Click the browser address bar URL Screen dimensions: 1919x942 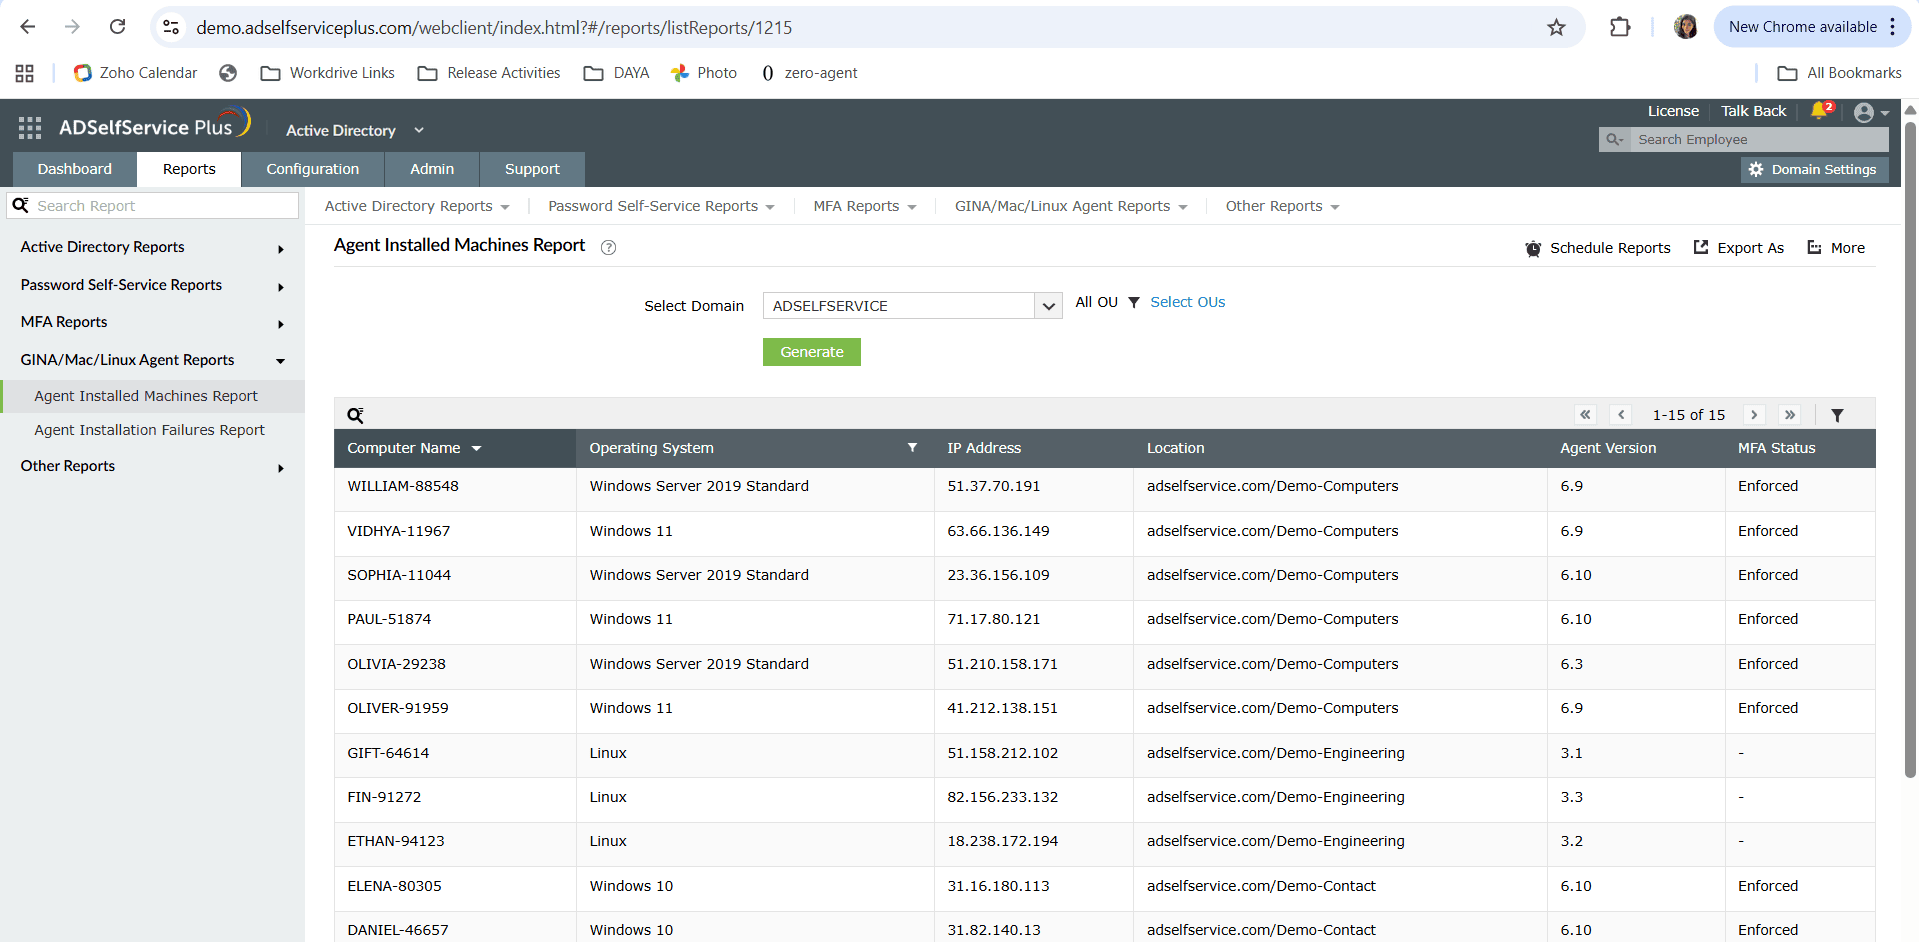point(494,28)
